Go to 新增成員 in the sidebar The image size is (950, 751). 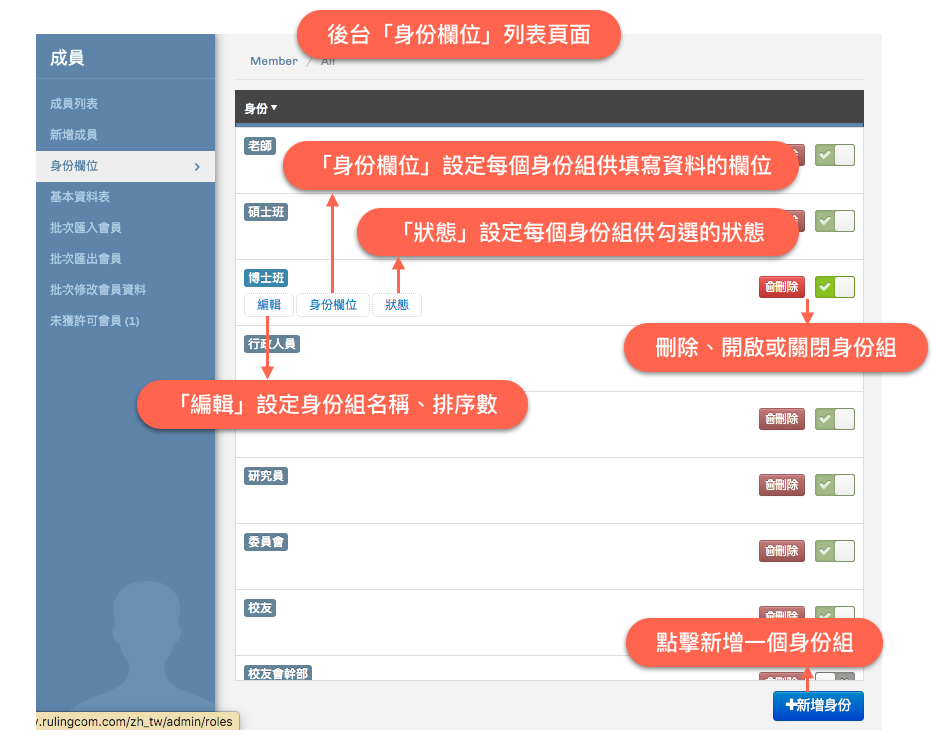pyautogui.click(x=74, y=135)
